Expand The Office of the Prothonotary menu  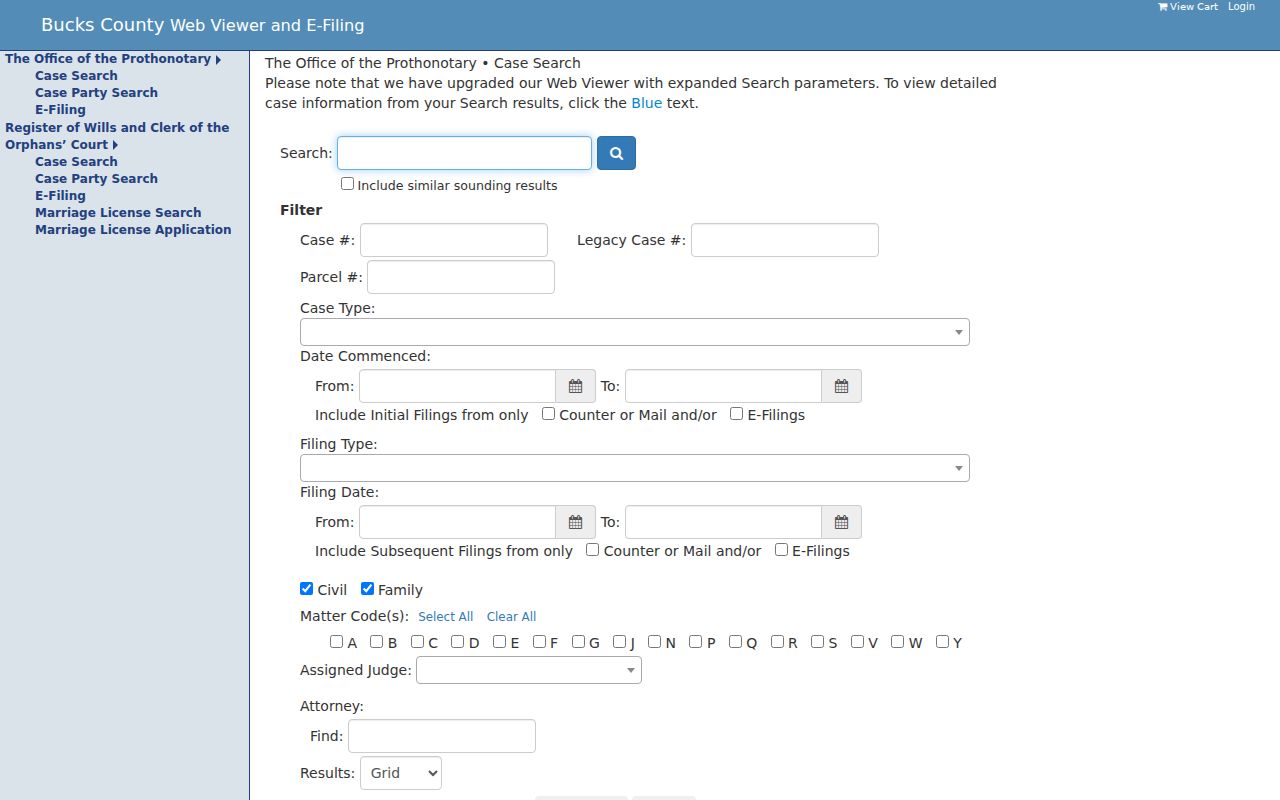tap(113, 58)
